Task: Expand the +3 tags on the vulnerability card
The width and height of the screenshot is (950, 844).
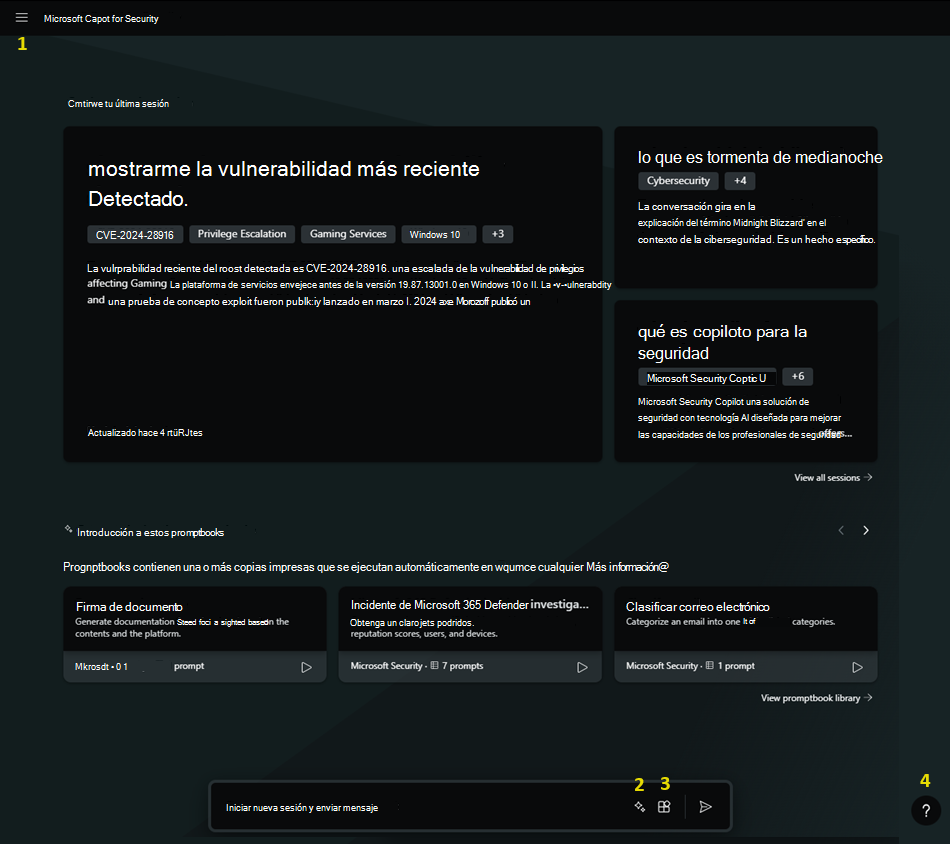Action: coord(497,233)
